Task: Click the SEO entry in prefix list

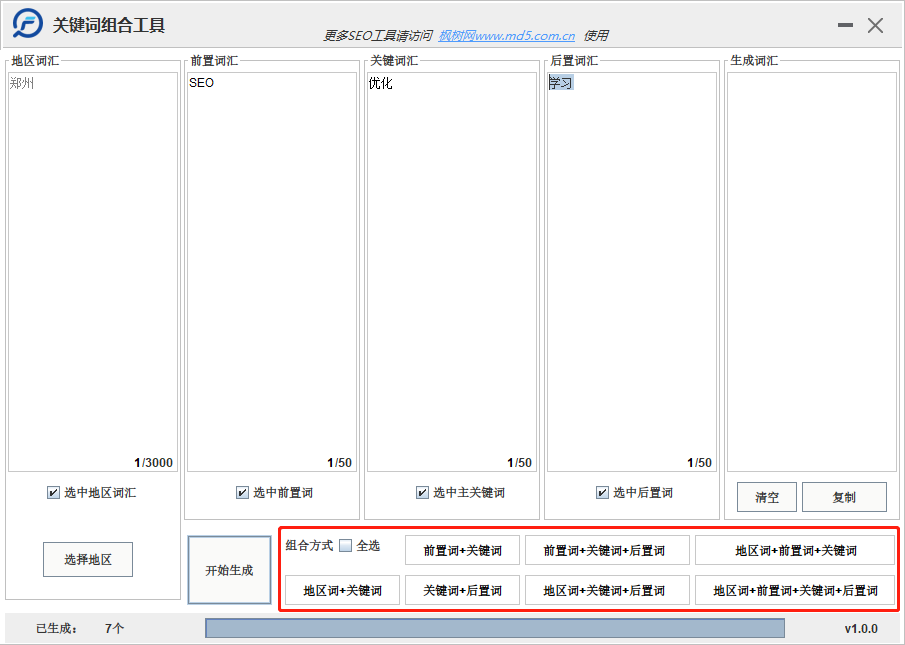Action: click(201, 83)
